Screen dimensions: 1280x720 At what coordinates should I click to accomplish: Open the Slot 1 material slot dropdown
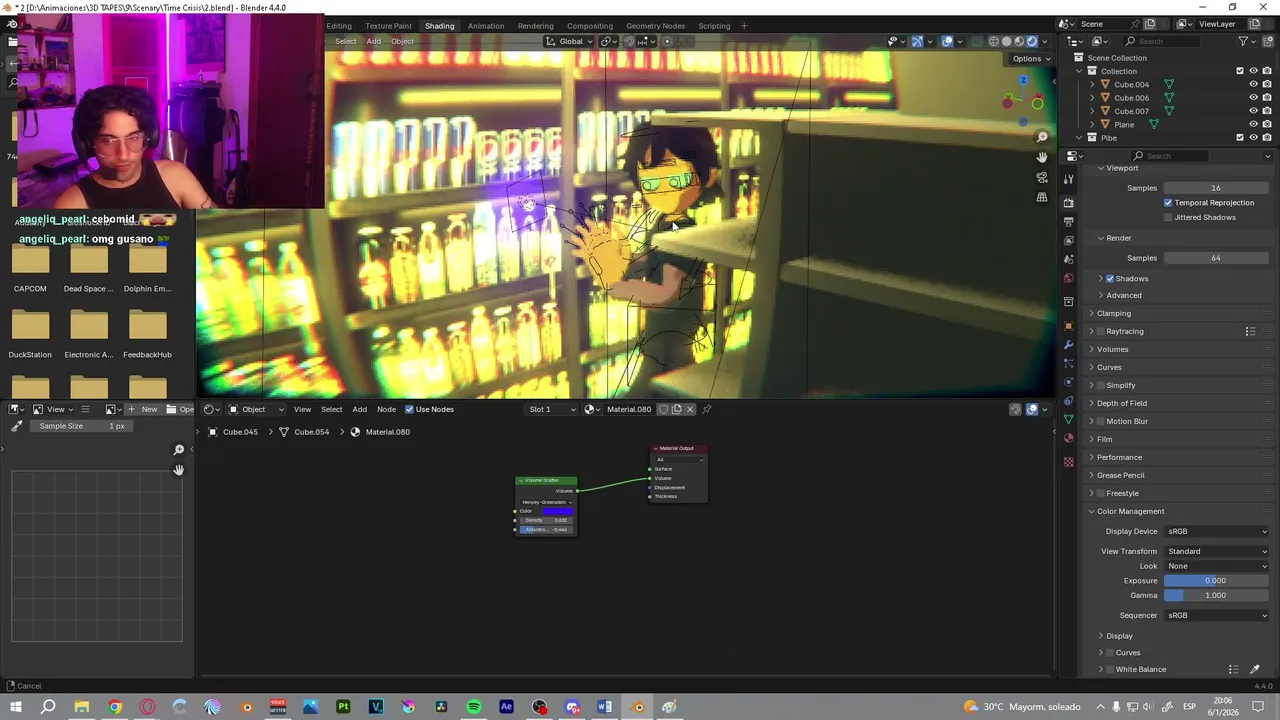pyautogui.click(x=552, y=409)
